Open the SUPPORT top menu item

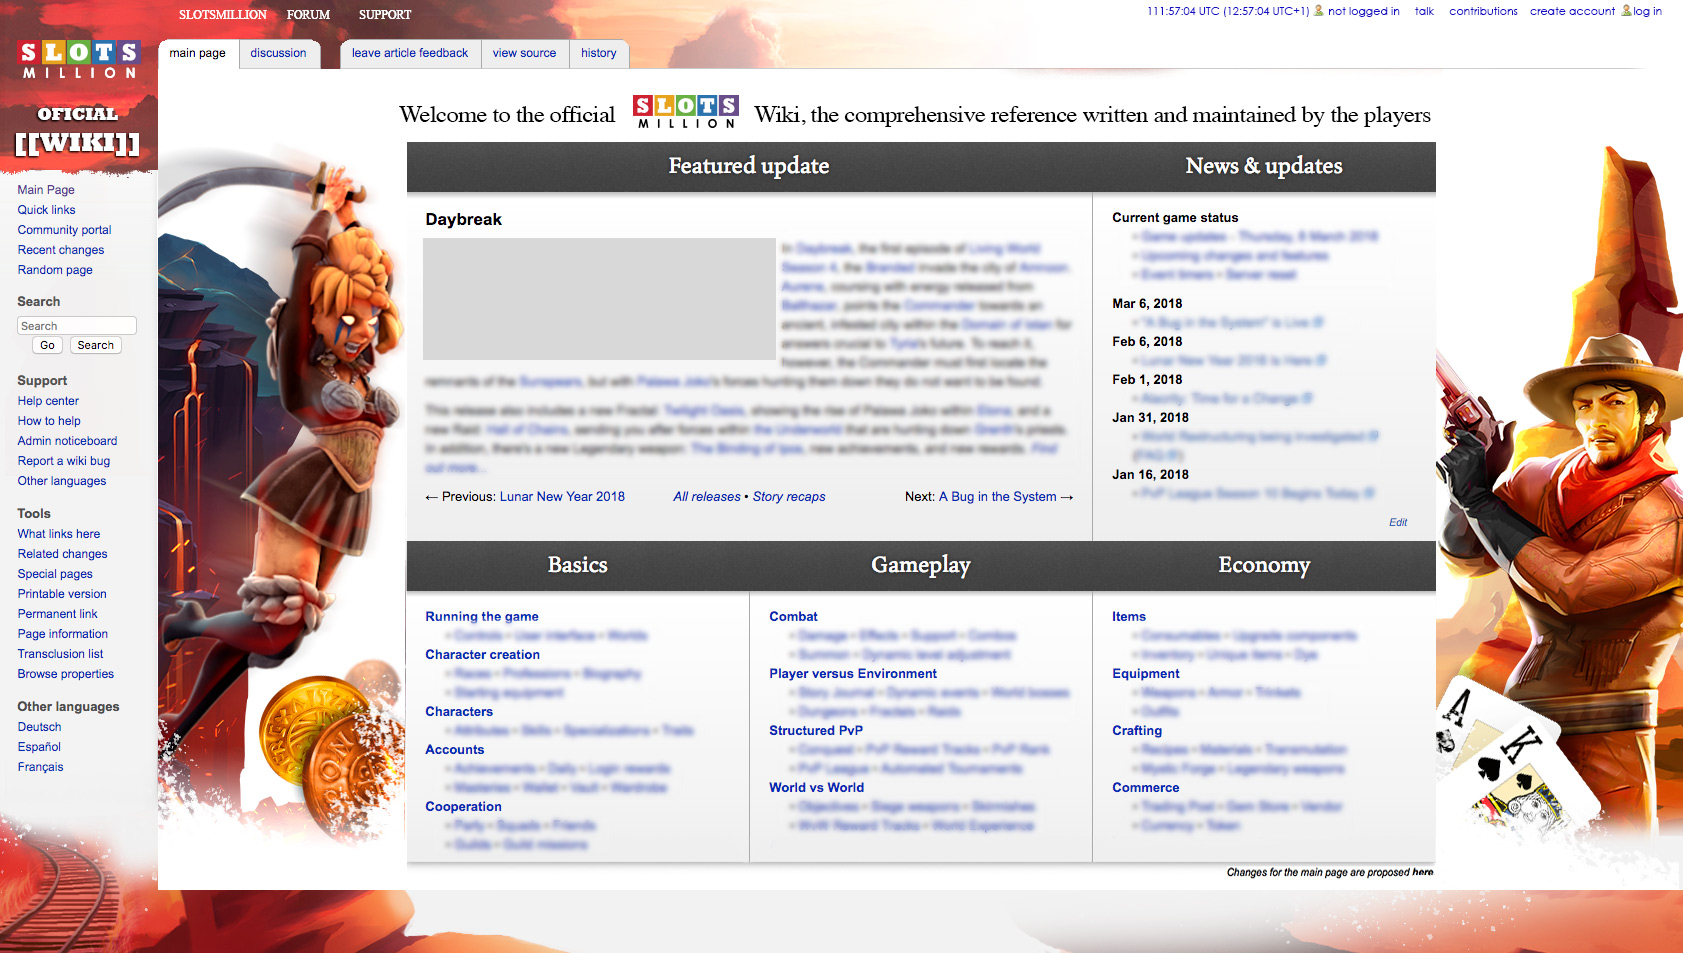pos(385,15)
